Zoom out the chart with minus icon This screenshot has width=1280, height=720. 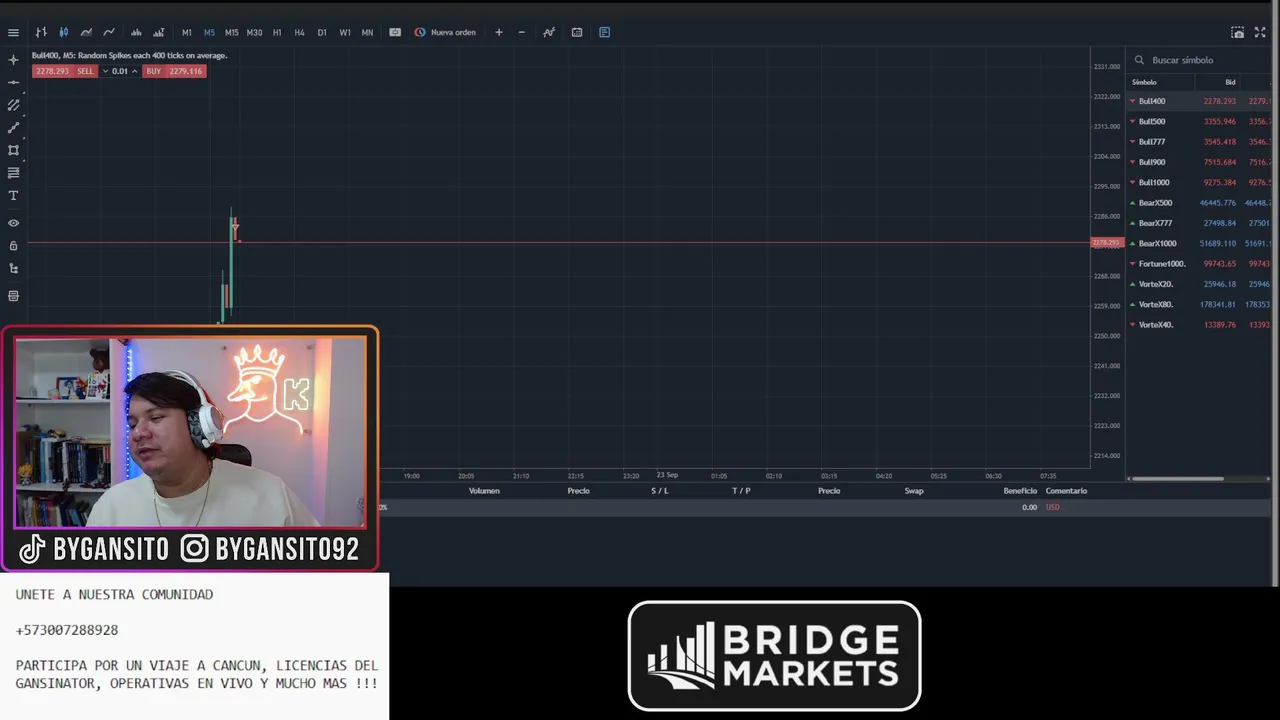click(x=521, y=32)
